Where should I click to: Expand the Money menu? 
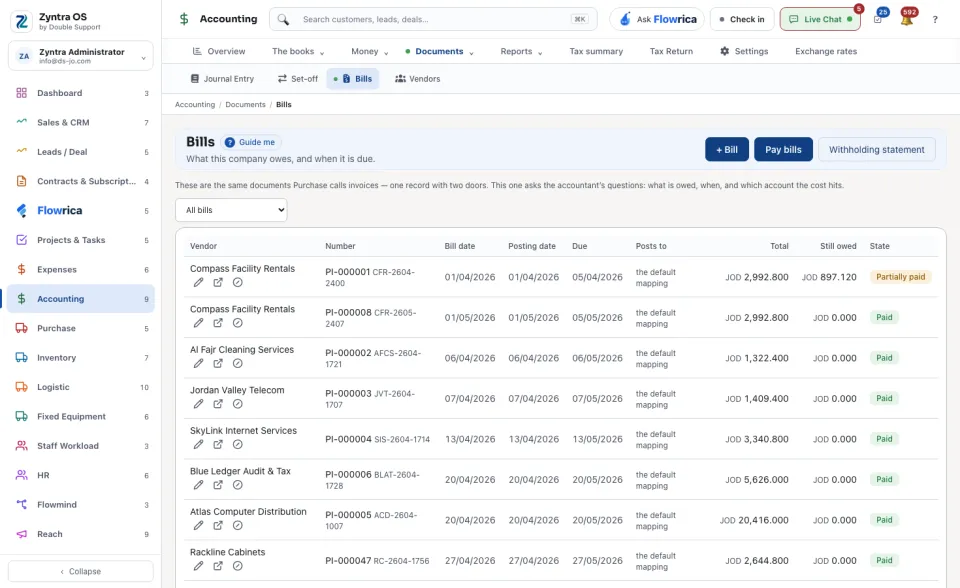click(370, 51)
